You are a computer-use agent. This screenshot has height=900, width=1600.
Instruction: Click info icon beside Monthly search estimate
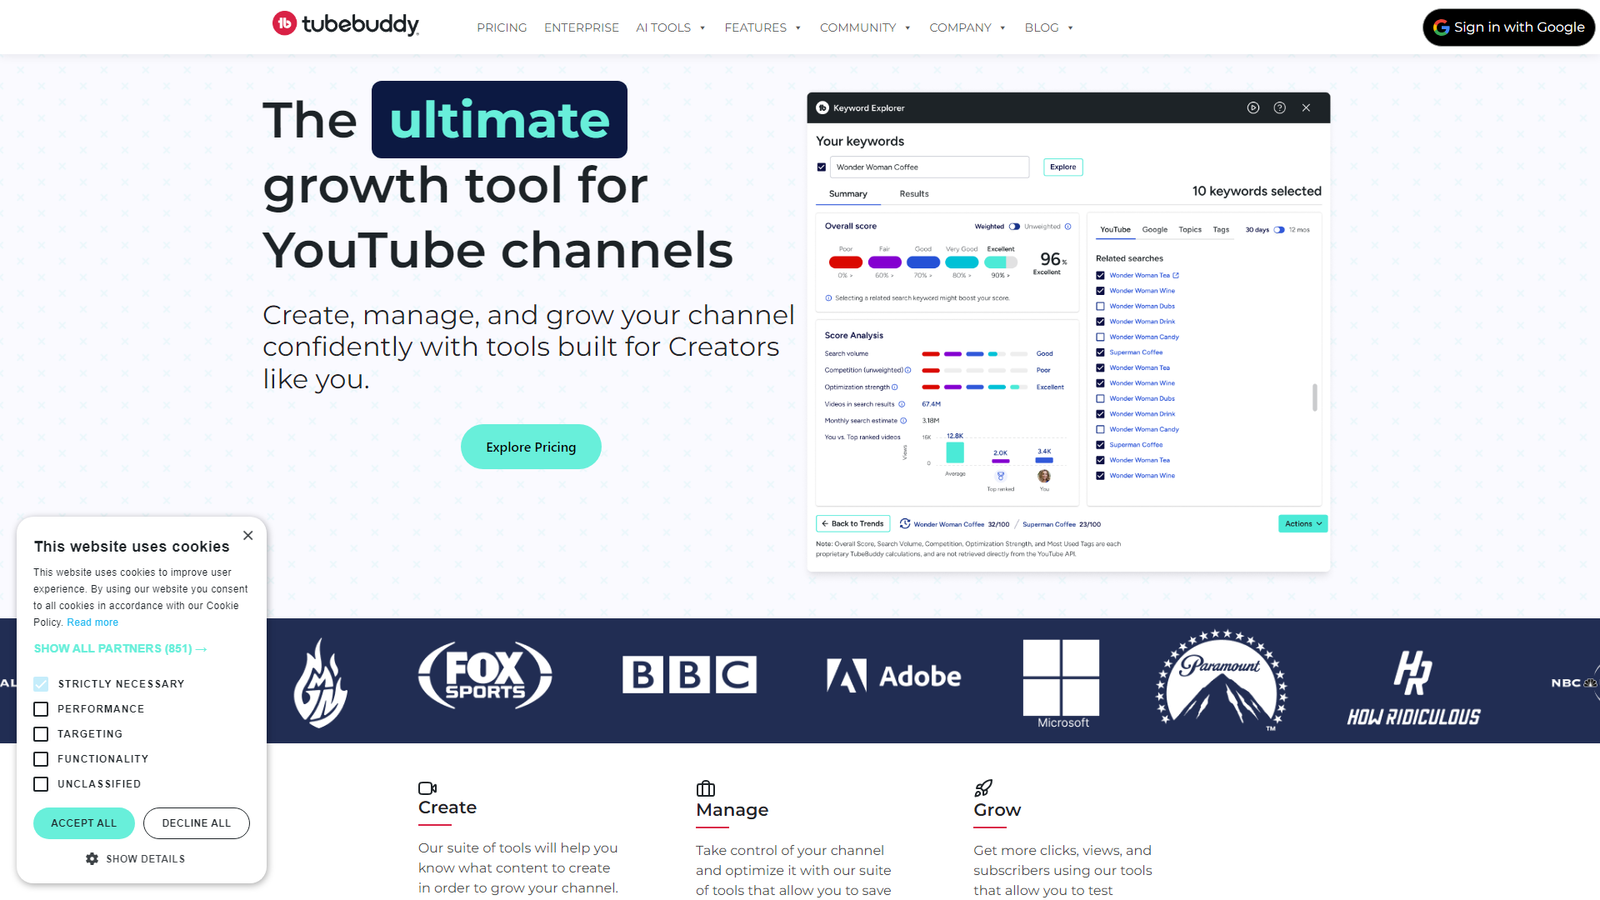coord(904,421)
